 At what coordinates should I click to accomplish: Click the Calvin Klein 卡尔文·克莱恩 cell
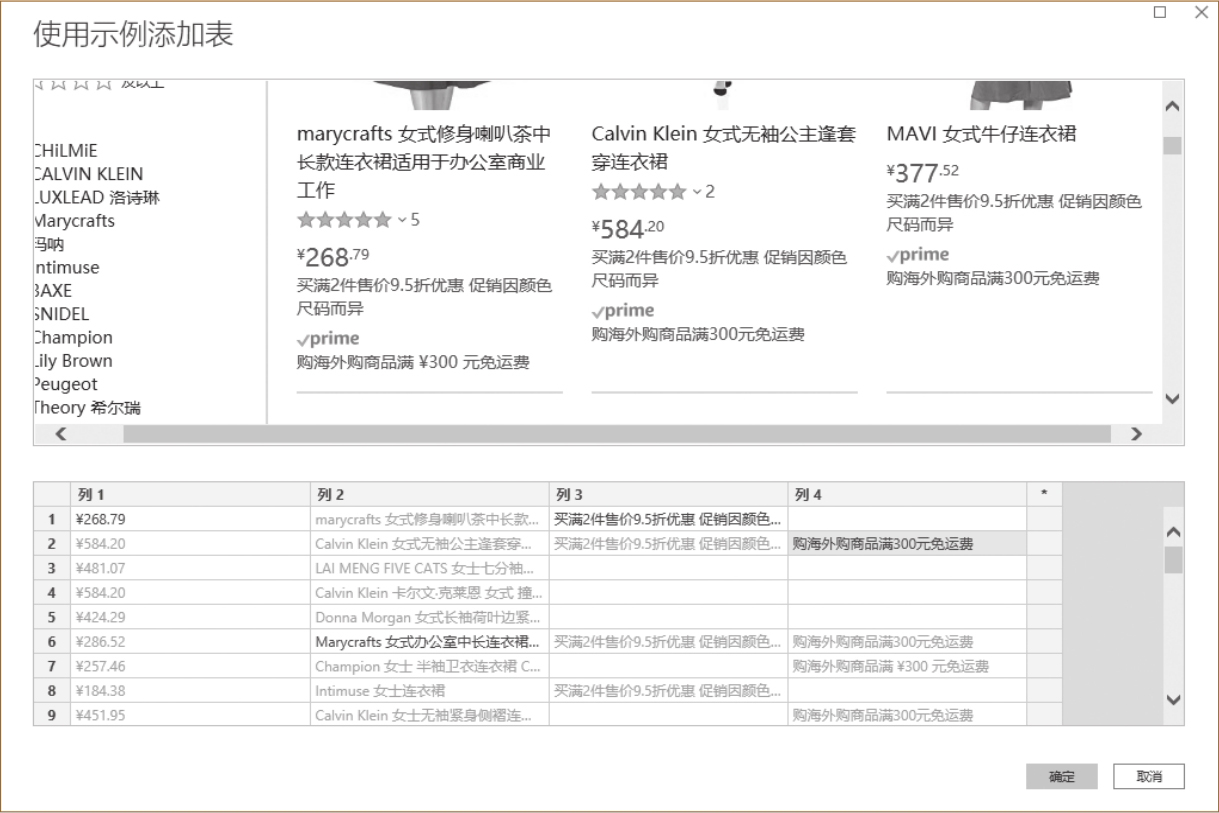tap(429, 593)
